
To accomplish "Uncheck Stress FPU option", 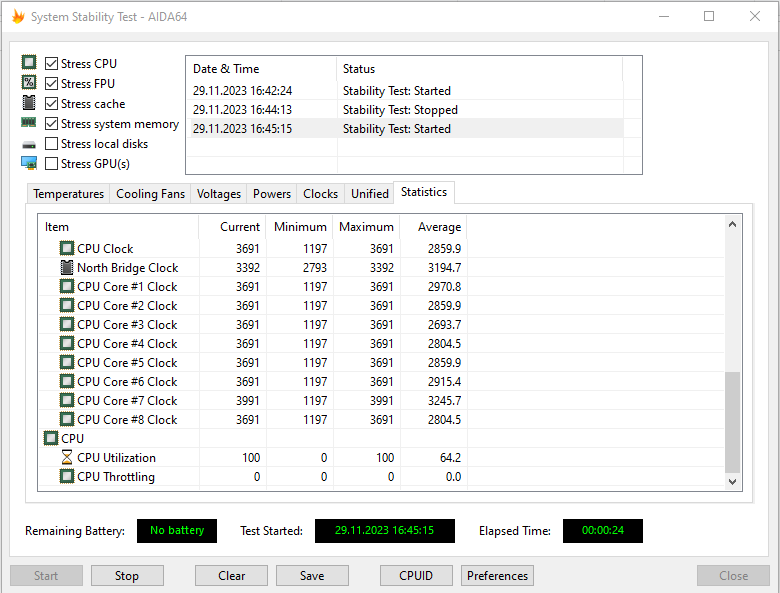I will (51, 83).
